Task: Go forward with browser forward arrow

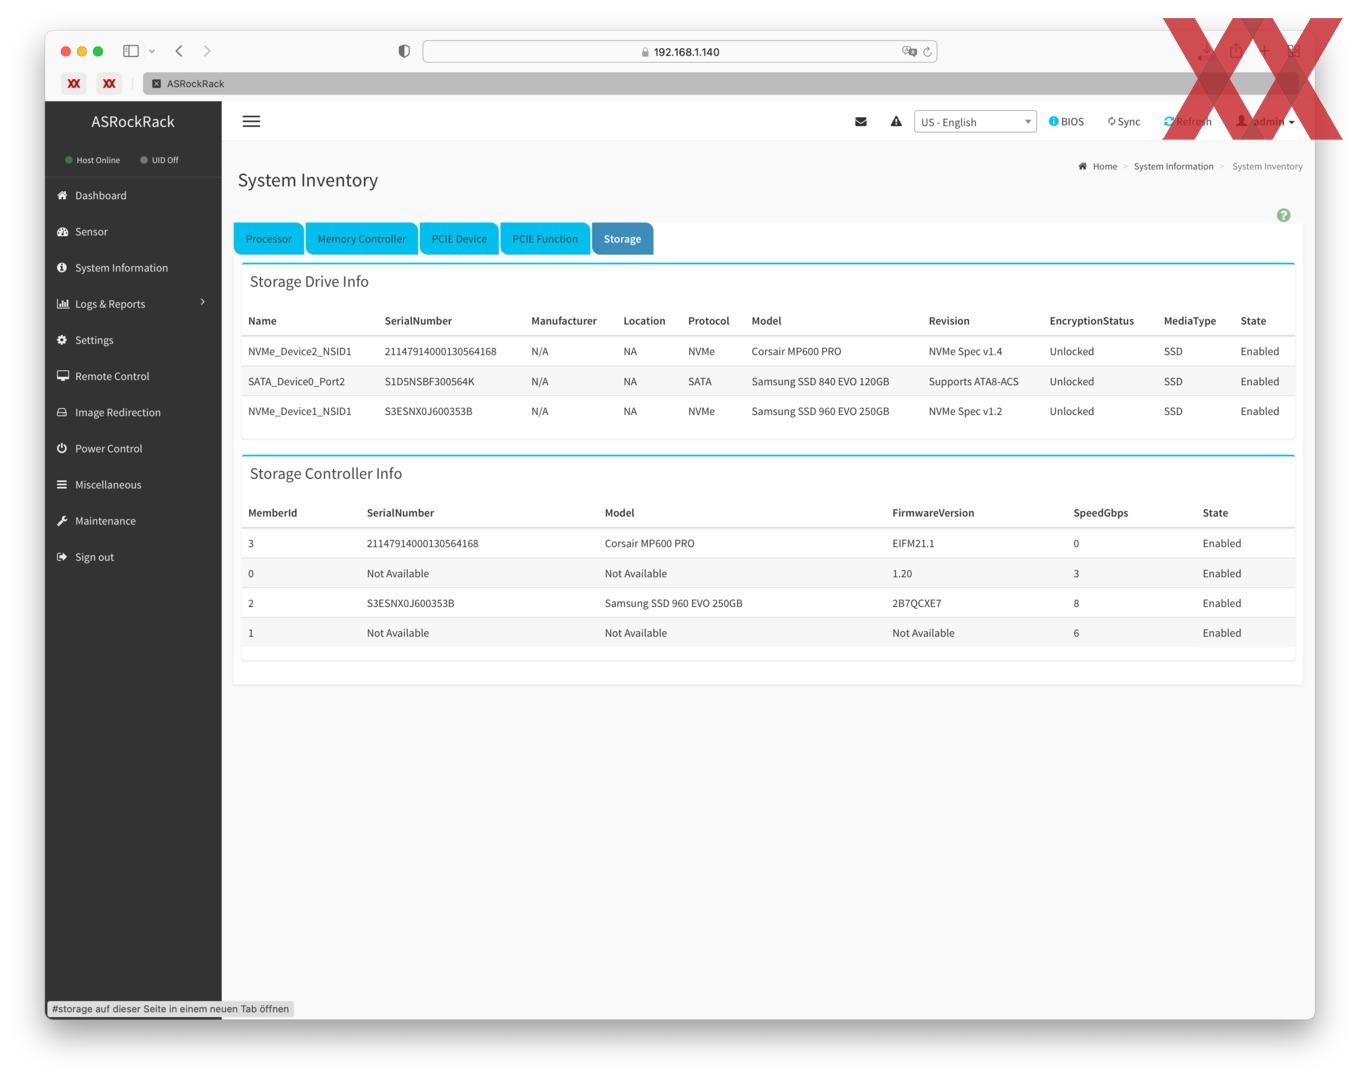Action: click(207, 51)
